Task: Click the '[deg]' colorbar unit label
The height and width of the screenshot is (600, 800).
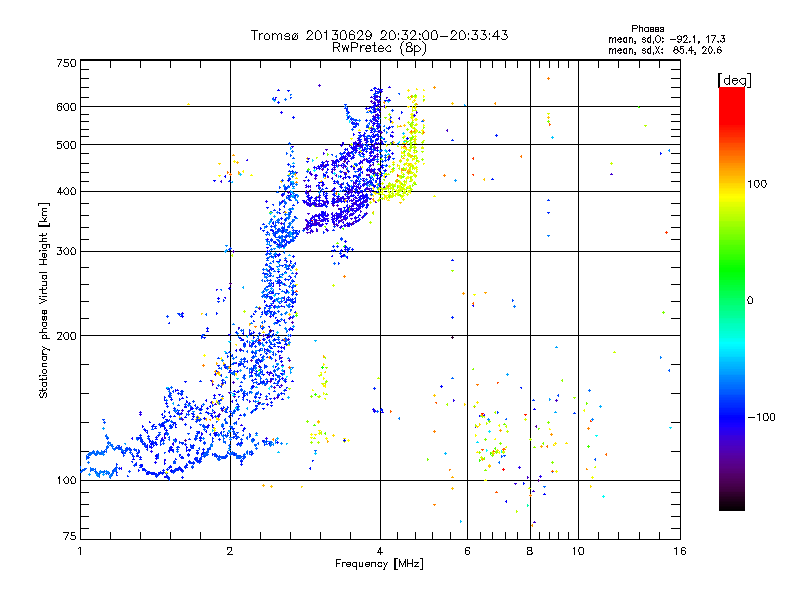Action: tap(734, 80)
